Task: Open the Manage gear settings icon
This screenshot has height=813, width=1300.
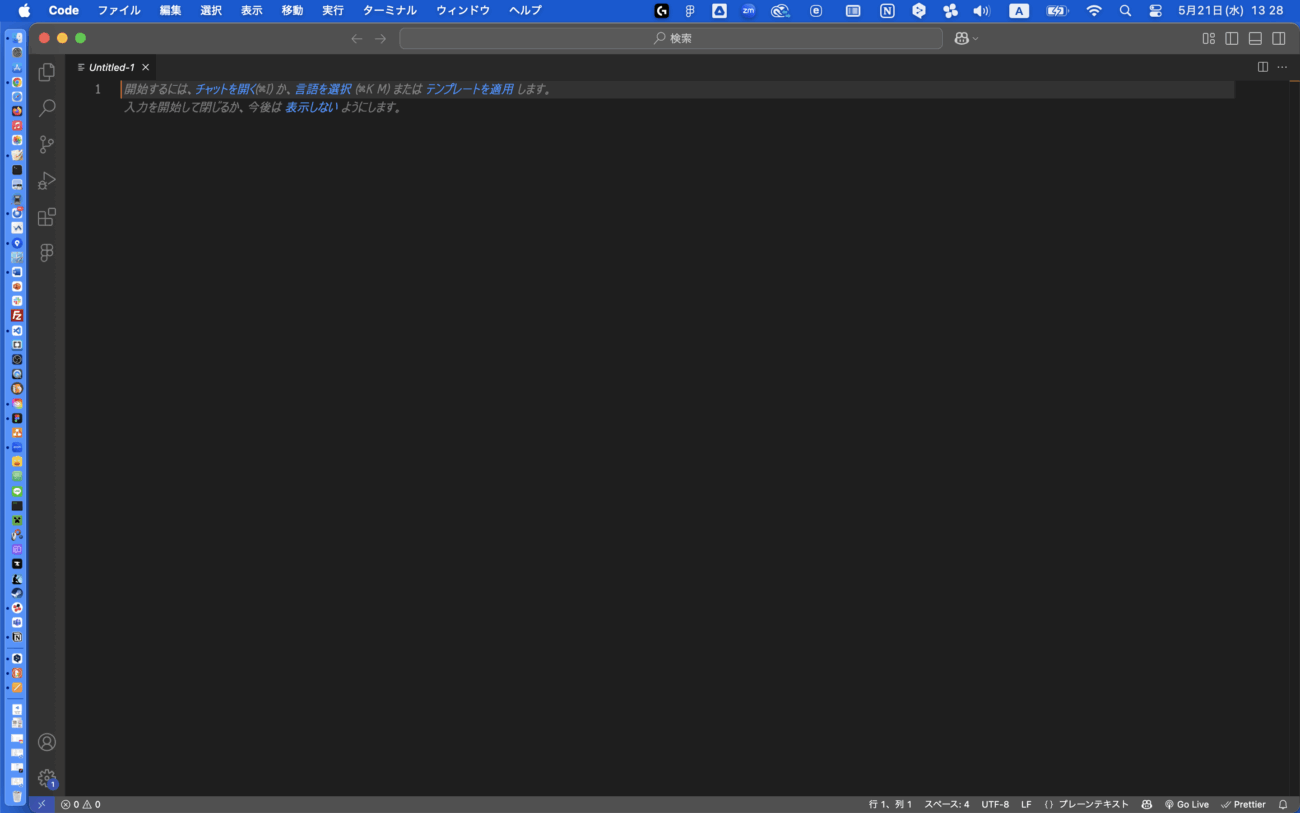Action: pos(46,778)
